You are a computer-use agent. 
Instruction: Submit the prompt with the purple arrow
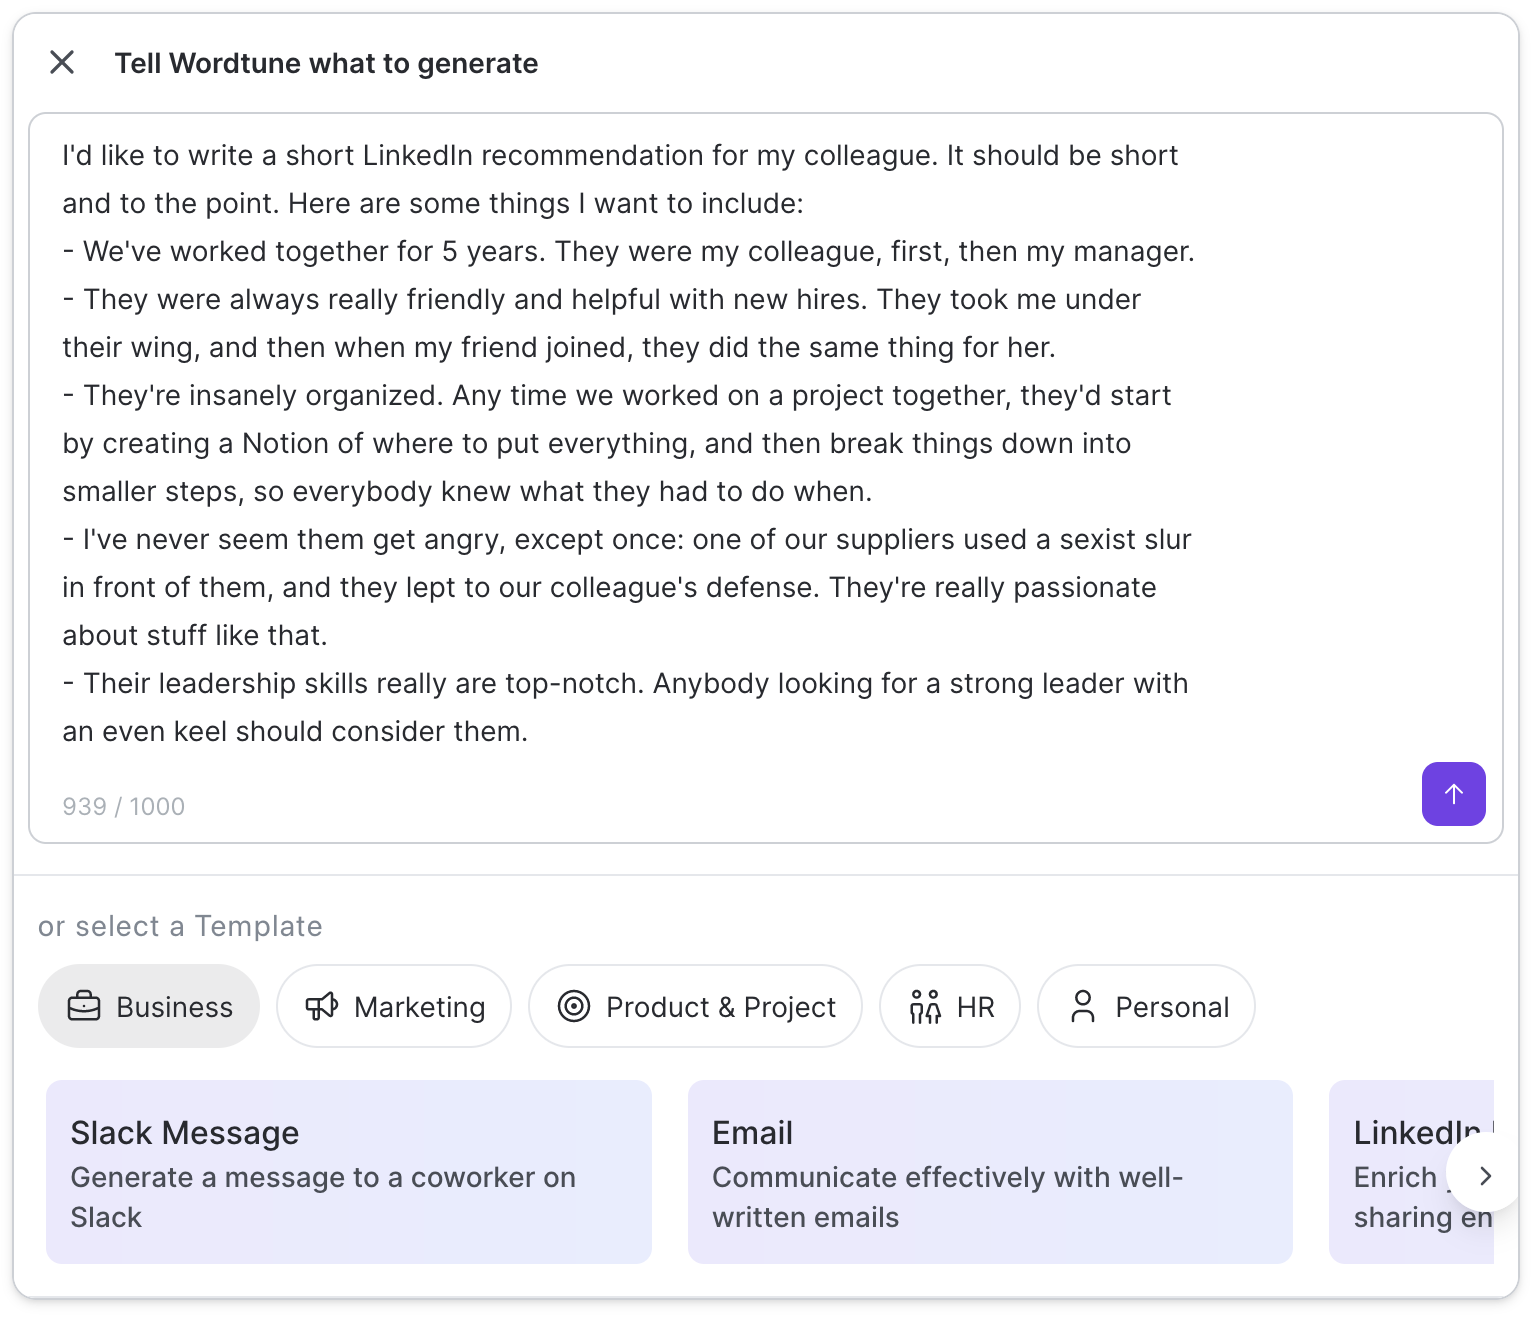click(x=1453, y=793)
